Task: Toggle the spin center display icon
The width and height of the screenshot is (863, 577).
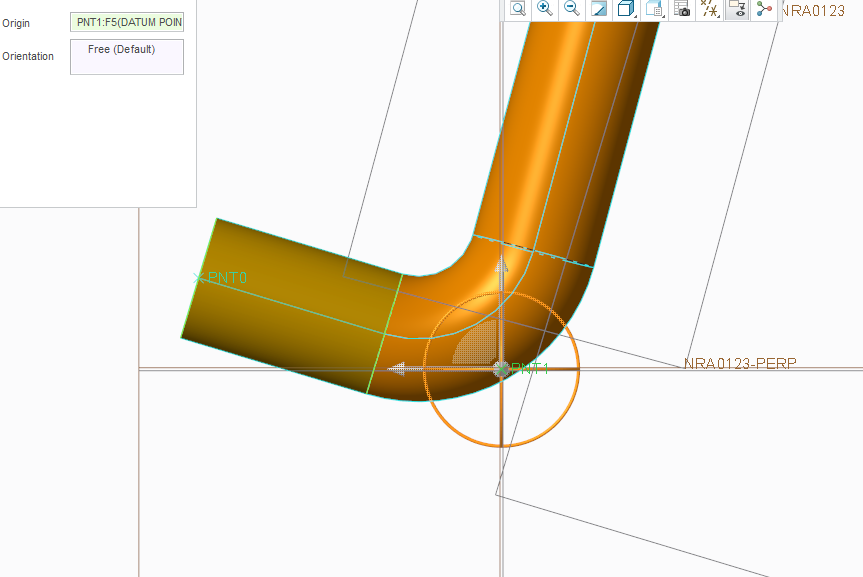Action: [765, 9]
